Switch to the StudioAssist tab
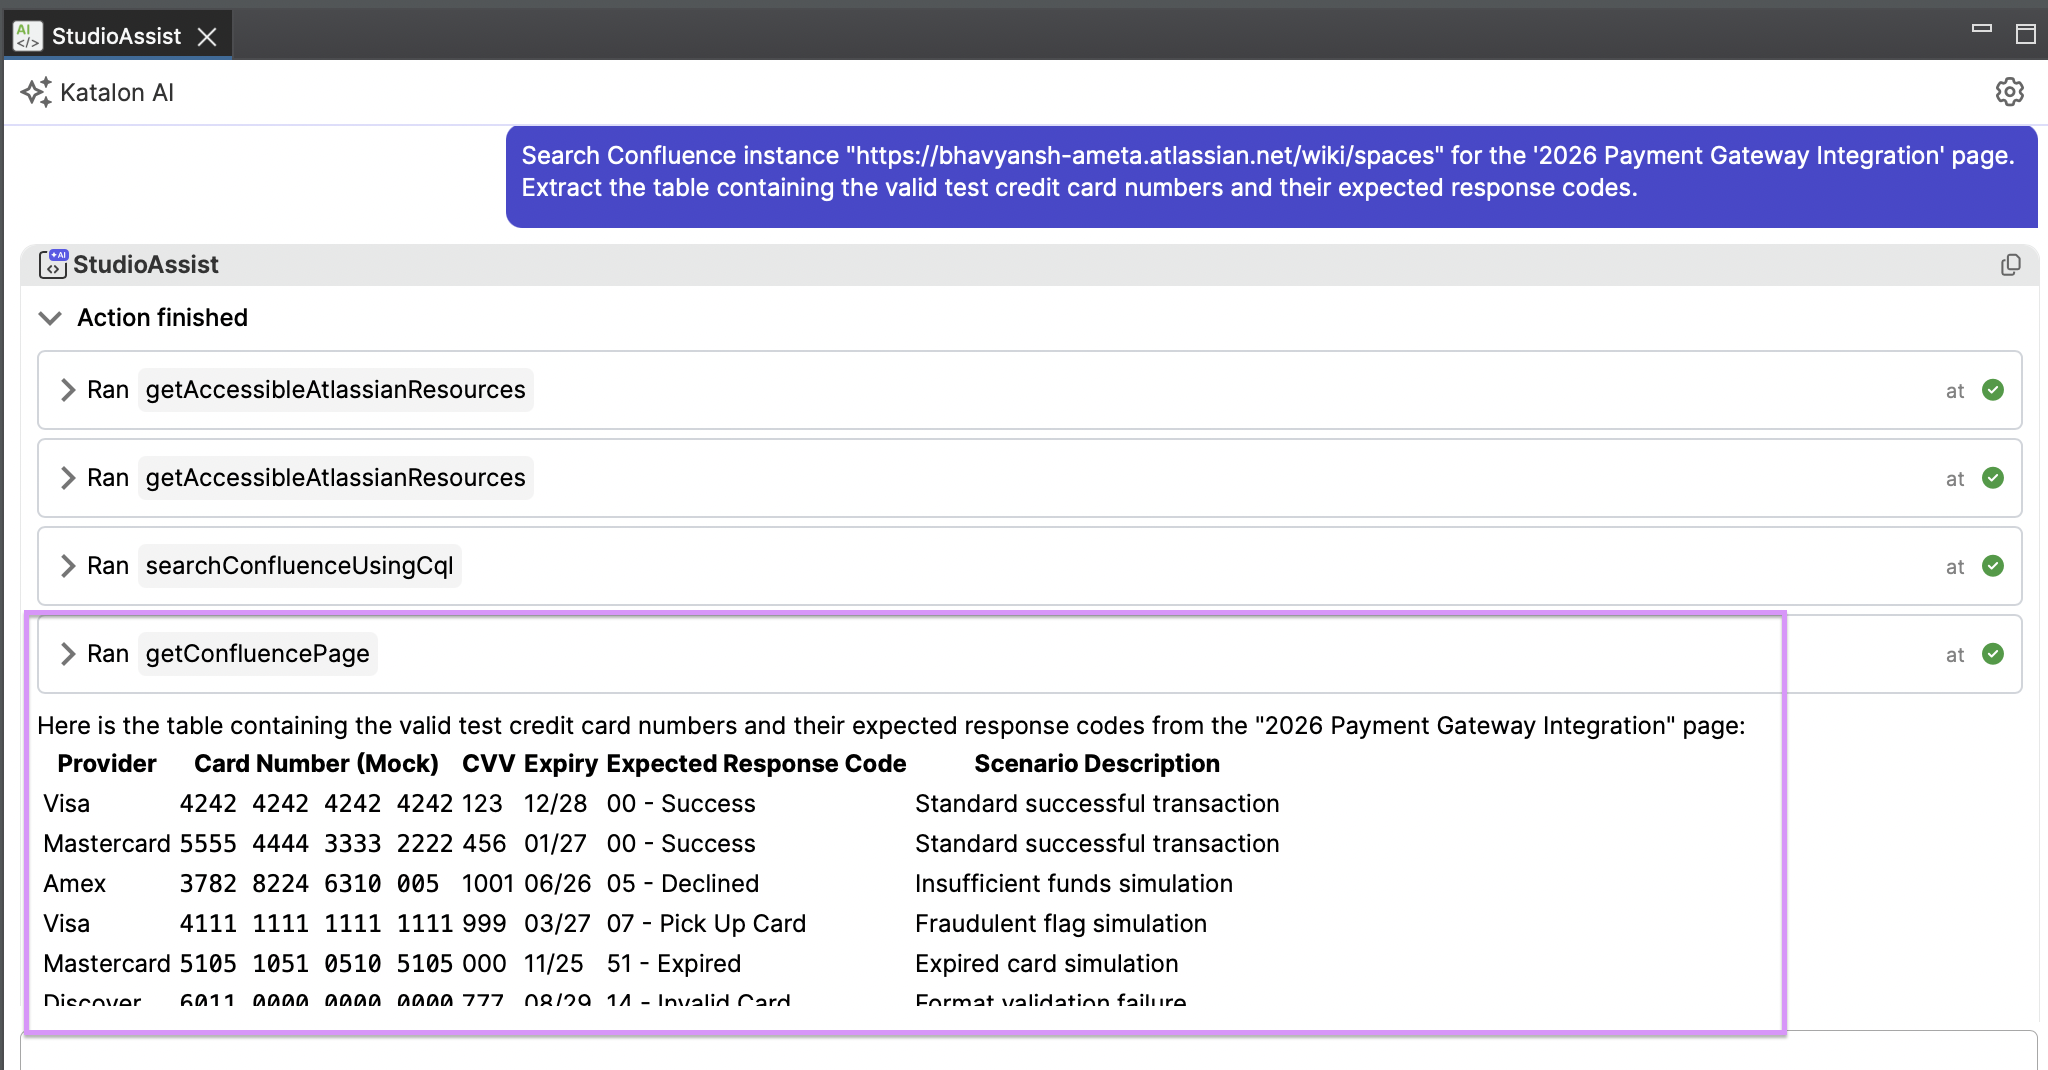Image resolution: width=2048 pixels, height=1070 pixels. (116, 37)
